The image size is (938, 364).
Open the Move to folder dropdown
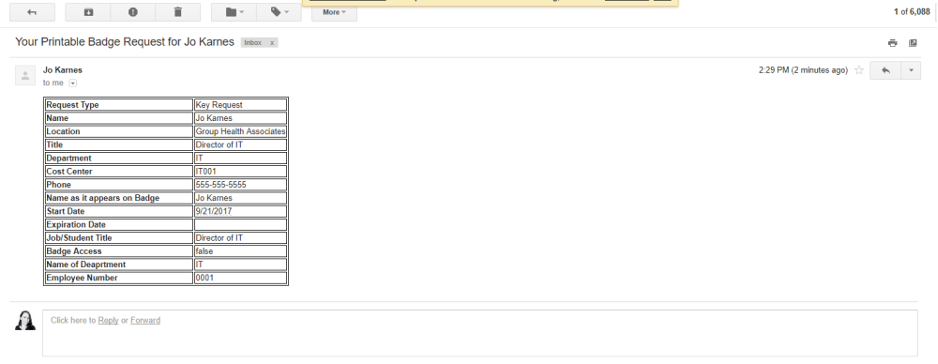234,12
